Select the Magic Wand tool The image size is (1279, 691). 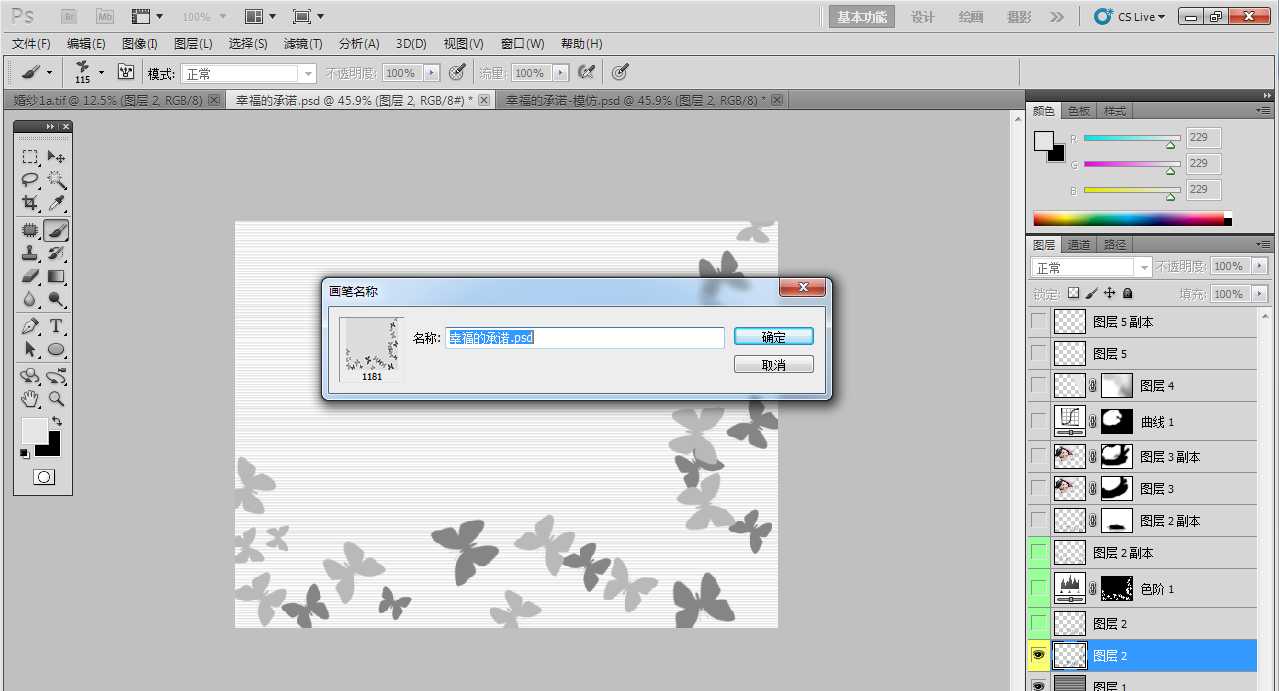click(x=57, y=180)
